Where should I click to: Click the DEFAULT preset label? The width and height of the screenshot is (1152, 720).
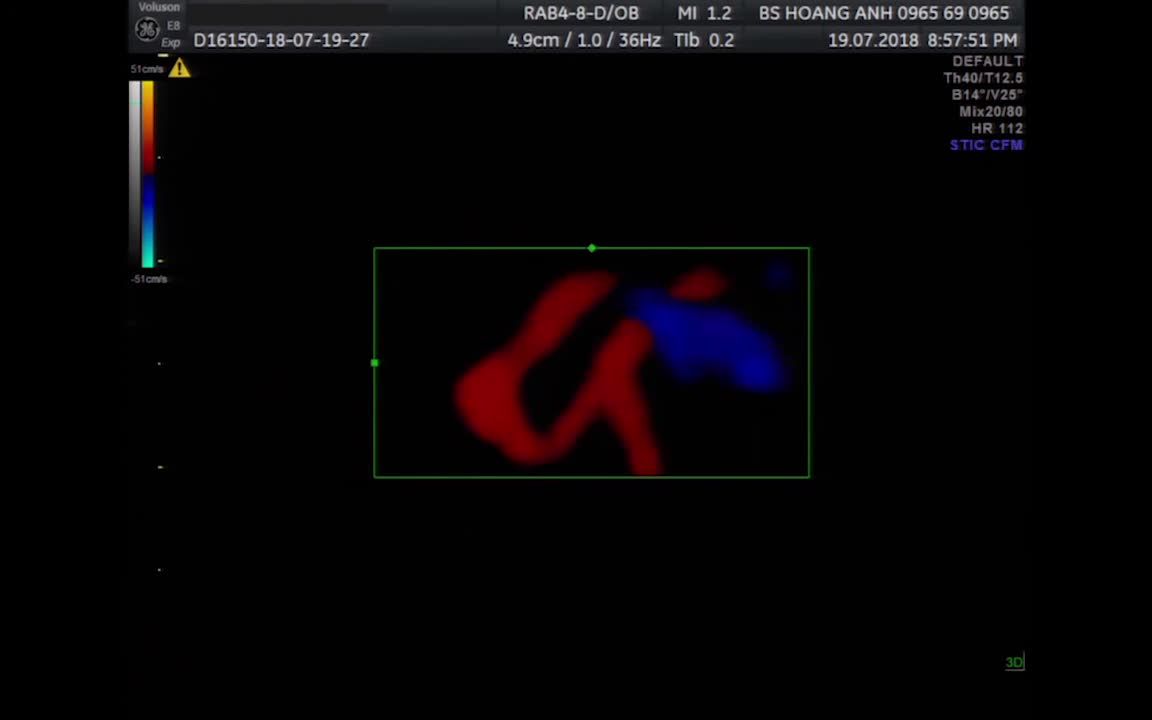click(x=986, y=61)
